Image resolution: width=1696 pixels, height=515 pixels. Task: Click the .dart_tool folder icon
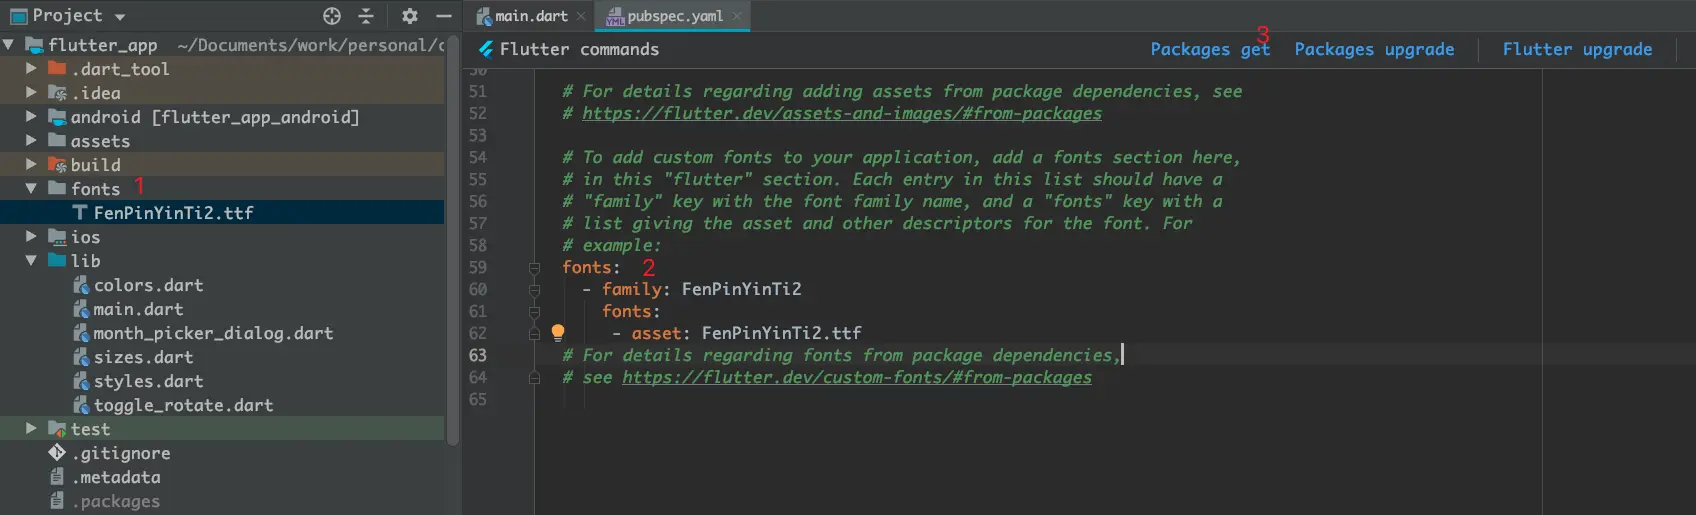coord(57,69)
